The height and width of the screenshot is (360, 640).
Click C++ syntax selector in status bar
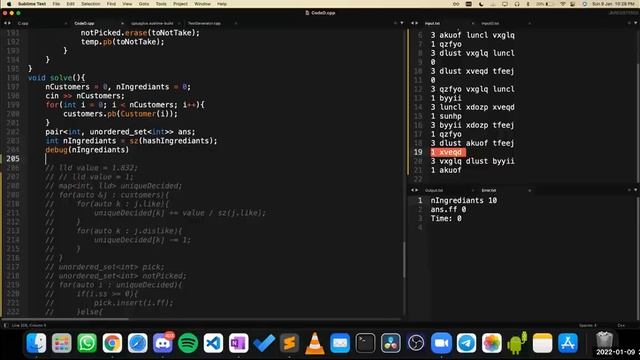point(621,325)
